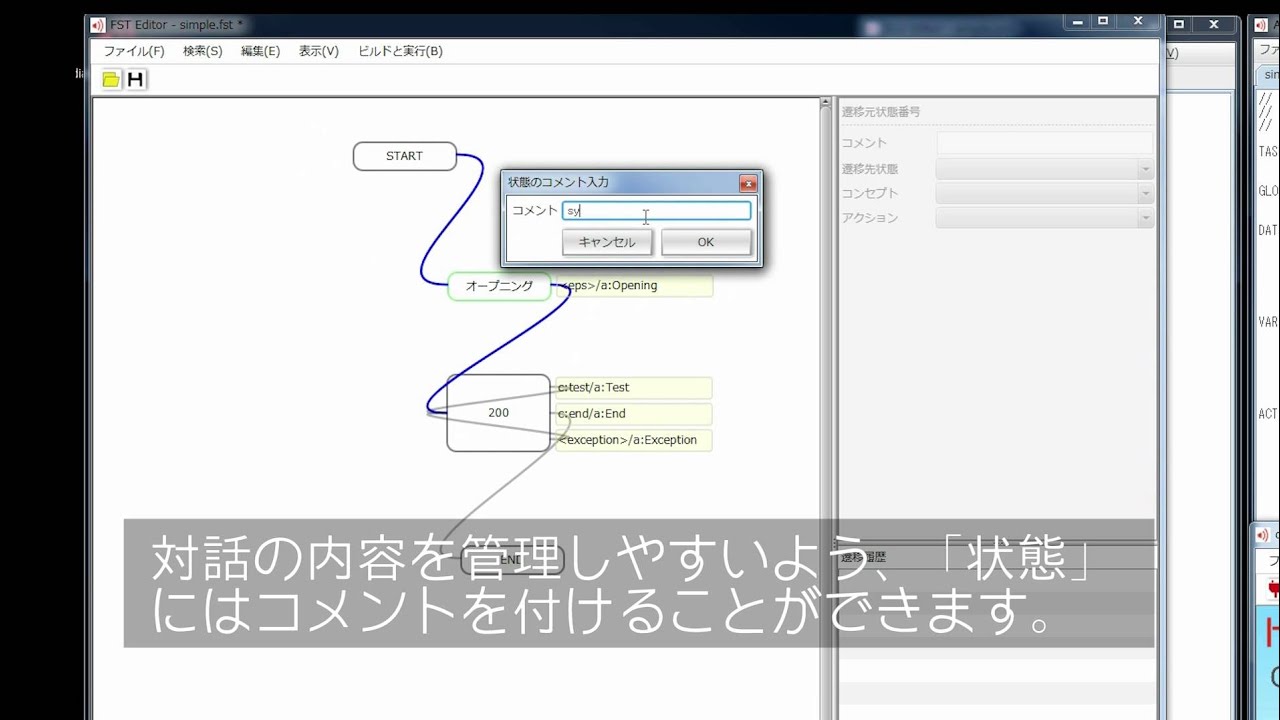The height and width of the screenshot is (720, 1280).
Task: Confirm comment with OK button
Action: (706, 242)
